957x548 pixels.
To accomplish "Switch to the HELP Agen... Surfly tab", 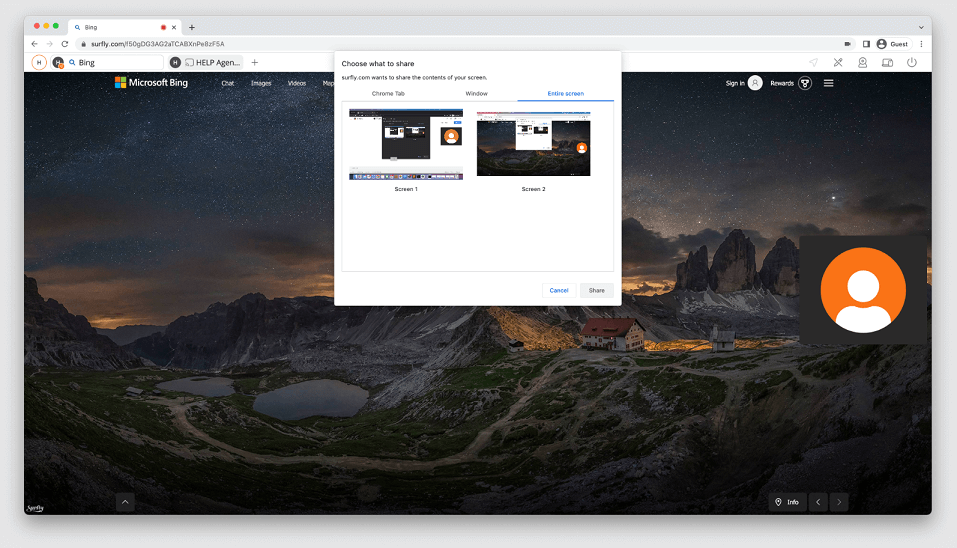I will click(x=206, y=62).
